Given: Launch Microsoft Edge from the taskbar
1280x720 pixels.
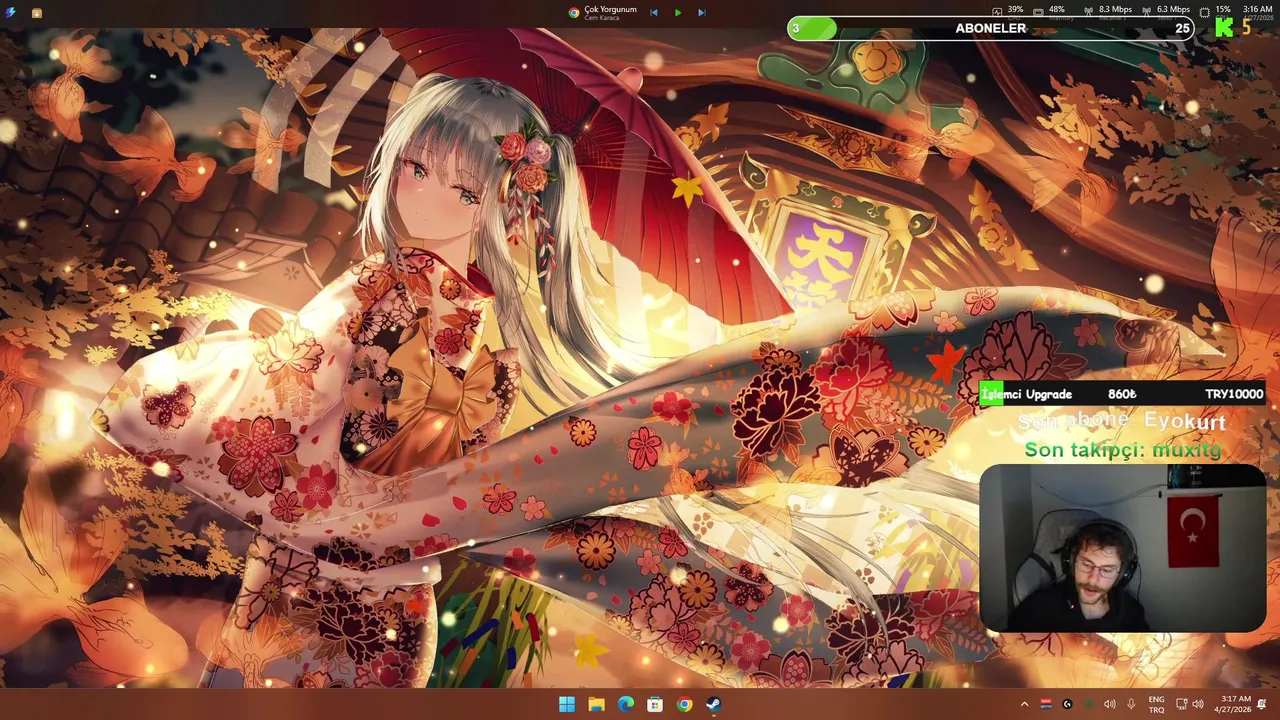Looking at the screenshot, I should point(626,704).
